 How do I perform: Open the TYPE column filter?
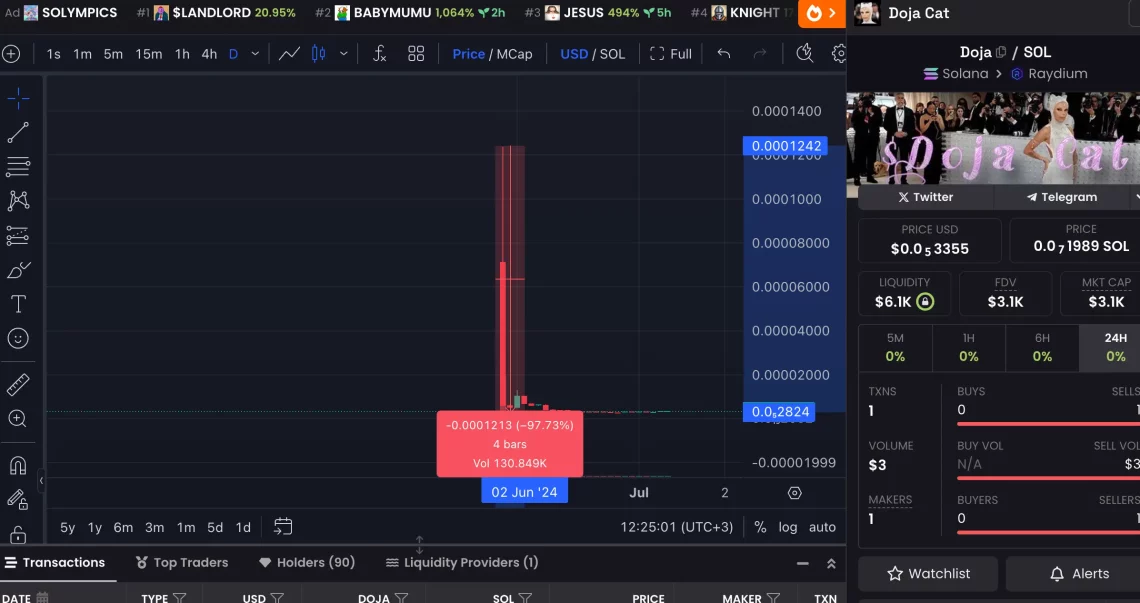tap(180, 598)
